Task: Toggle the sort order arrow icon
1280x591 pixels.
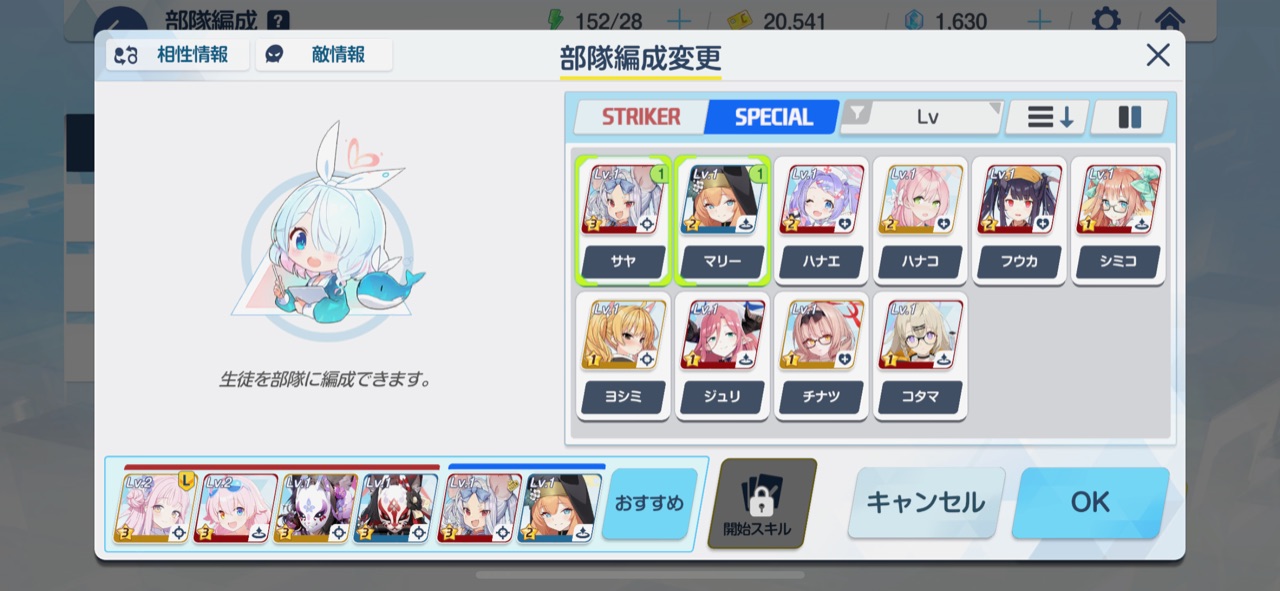Action: point(1047,117)
